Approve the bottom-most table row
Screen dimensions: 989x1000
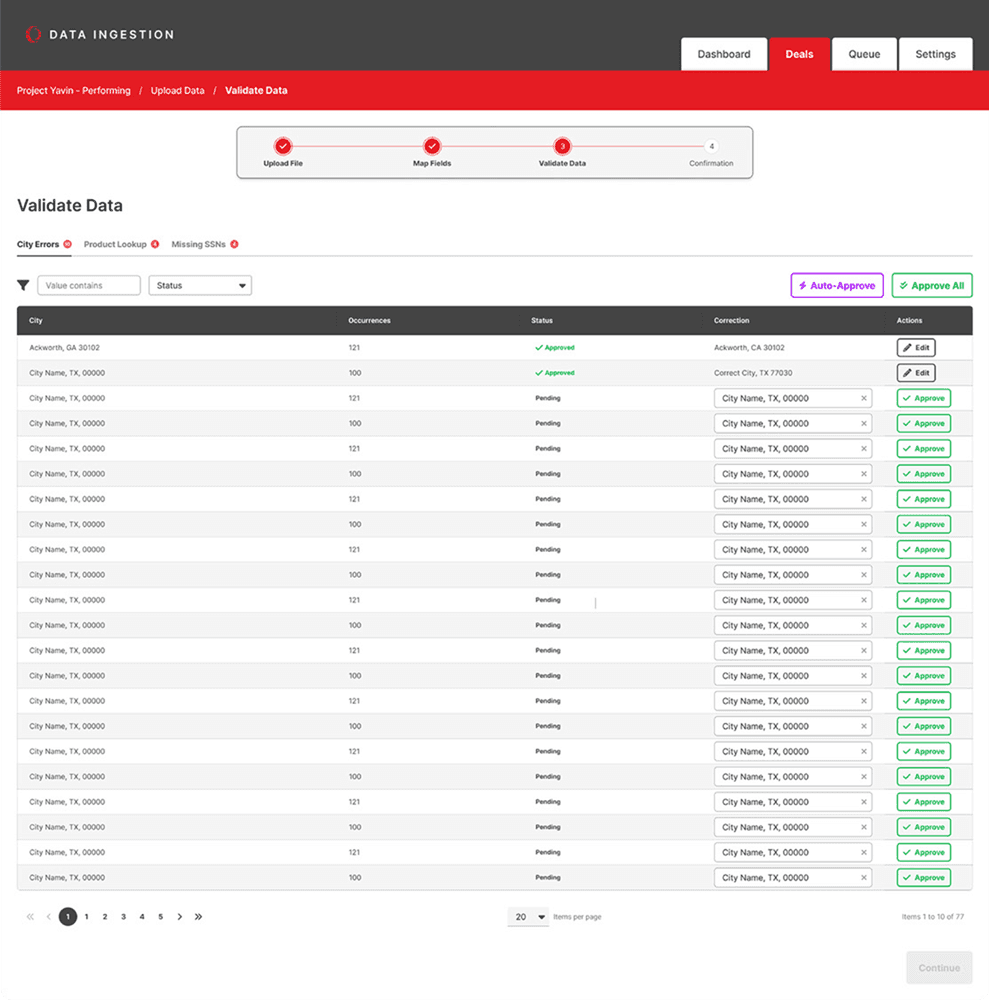(x=923, y=878)
